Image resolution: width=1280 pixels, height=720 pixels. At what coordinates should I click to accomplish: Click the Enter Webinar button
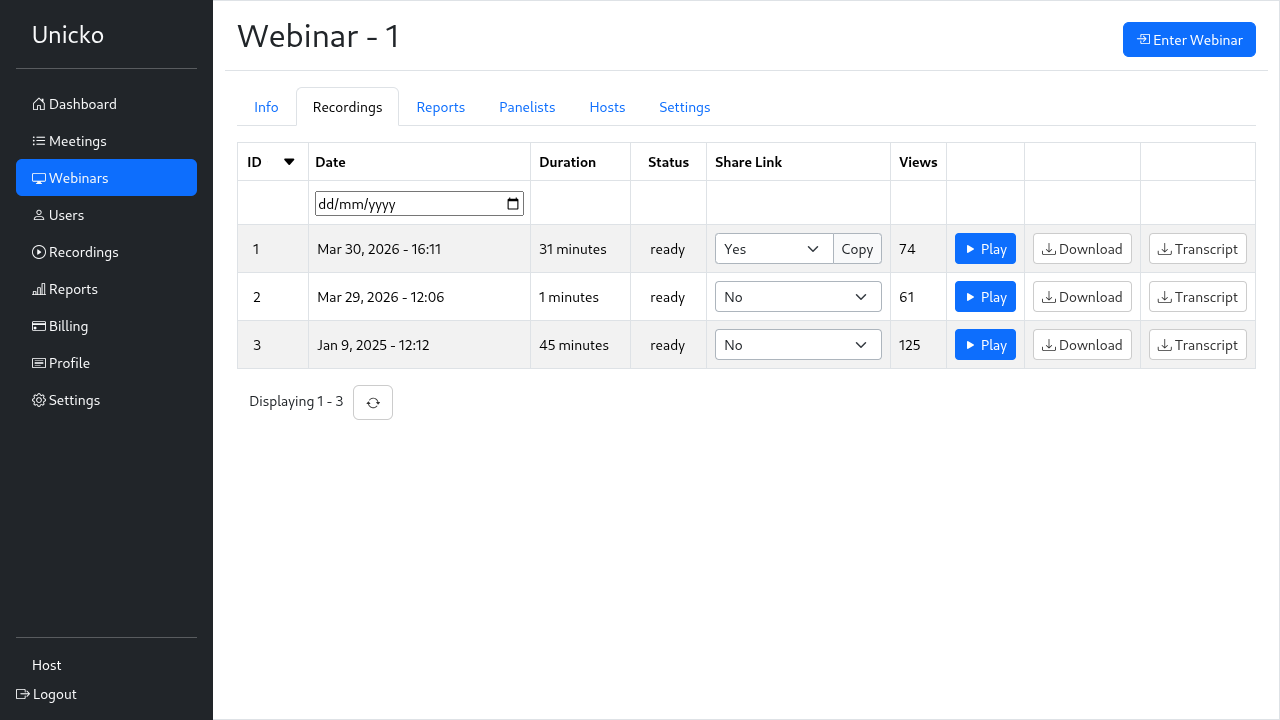click(1189, 40)
